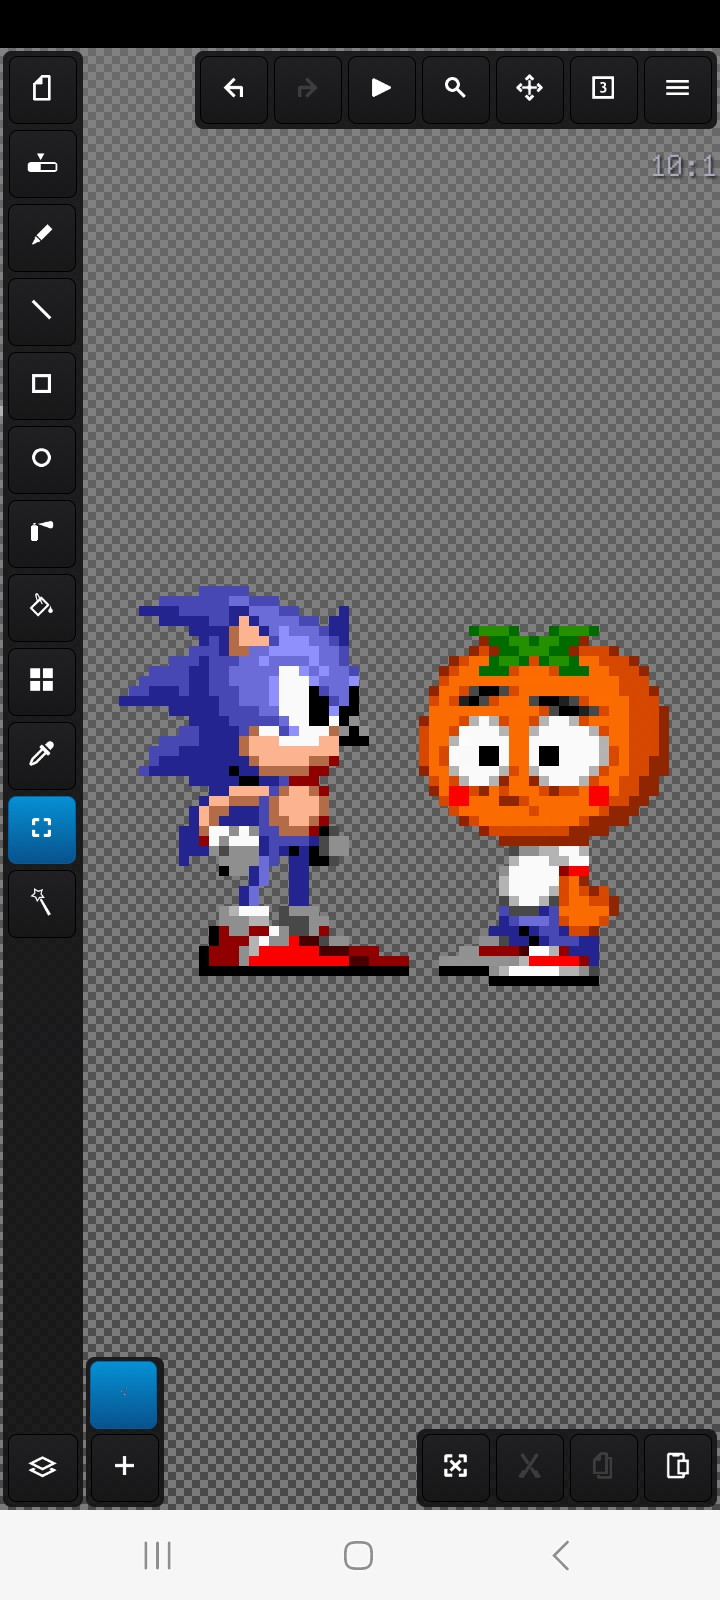
Task: Tap the orange-head character sprite
Action: coord(544,805)
